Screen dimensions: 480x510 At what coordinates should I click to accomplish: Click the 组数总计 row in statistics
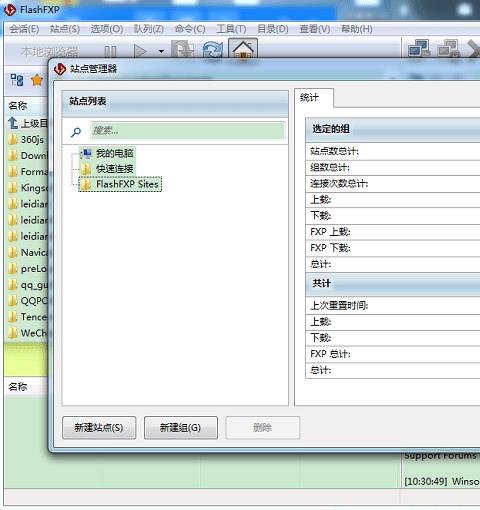point(393,168)
